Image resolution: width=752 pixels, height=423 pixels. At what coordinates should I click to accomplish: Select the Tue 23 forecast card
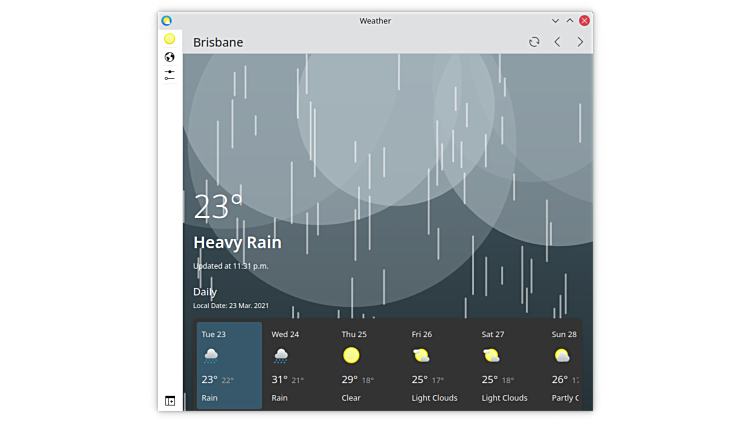pos(229,365)
